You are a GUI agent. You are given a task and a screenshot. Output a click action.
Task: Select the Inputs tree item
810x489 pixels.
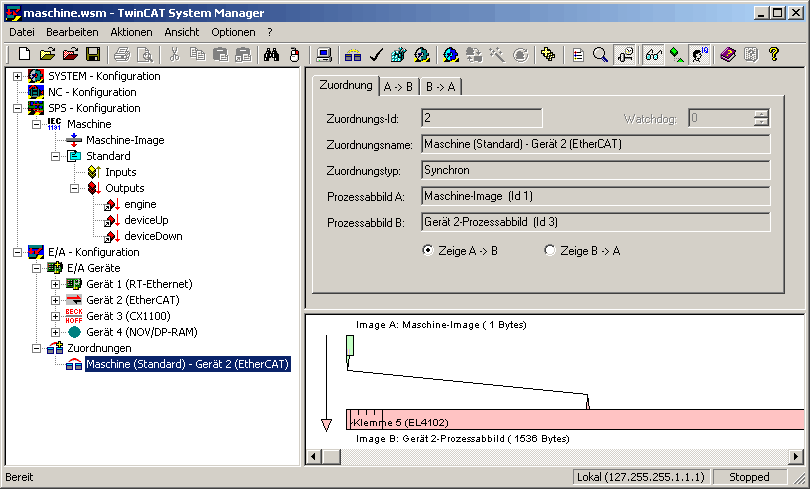120,172
